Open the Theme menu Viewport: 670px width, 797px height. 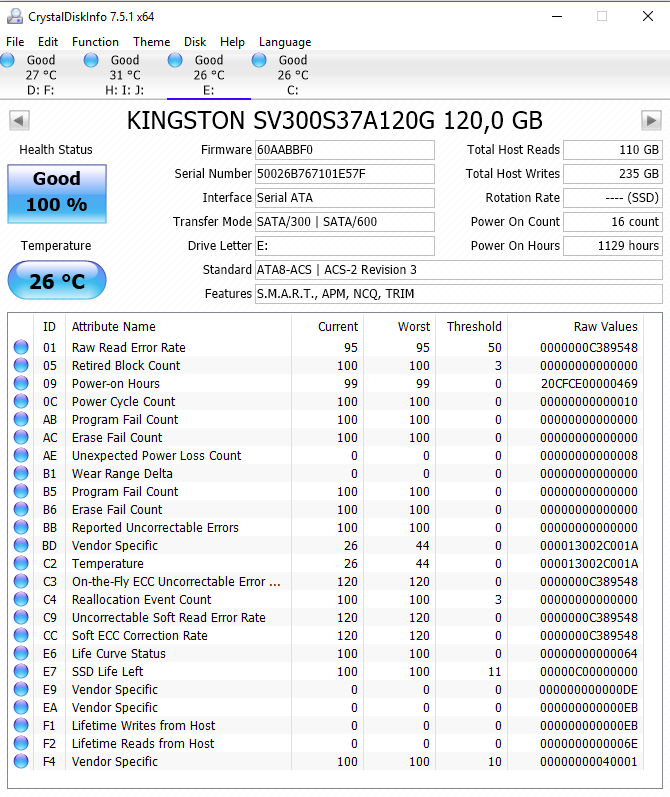151,42
